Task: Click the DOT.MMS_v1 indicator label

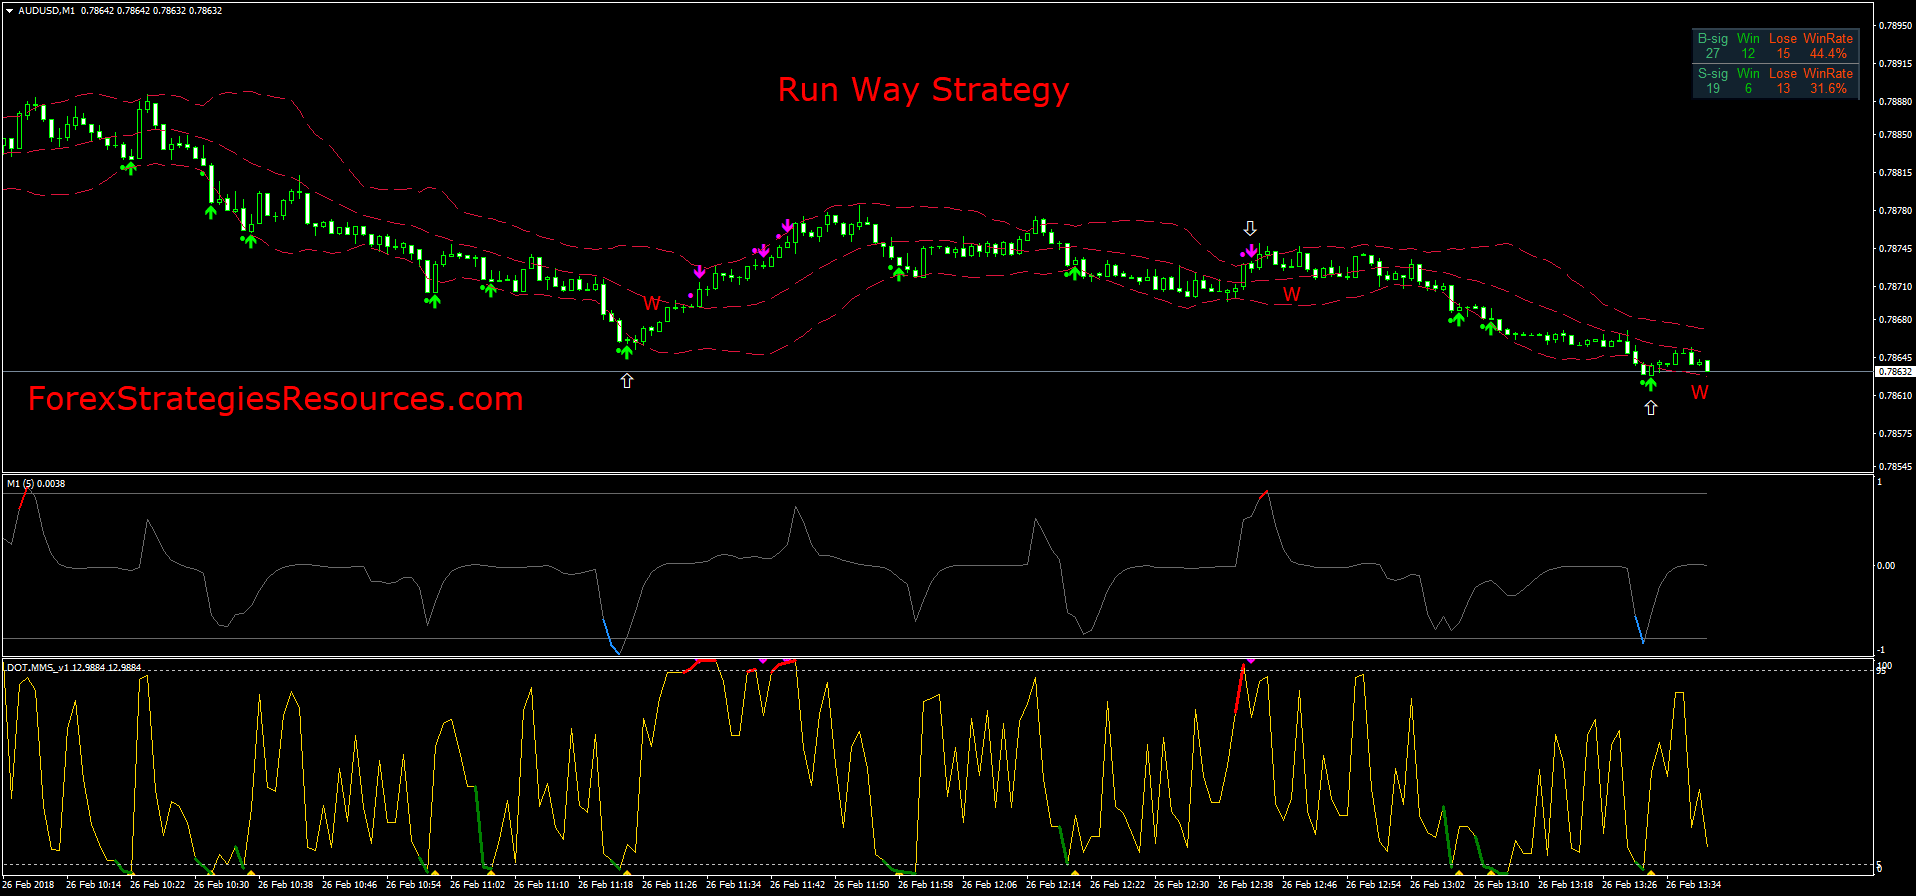Action: coord(74,667)
